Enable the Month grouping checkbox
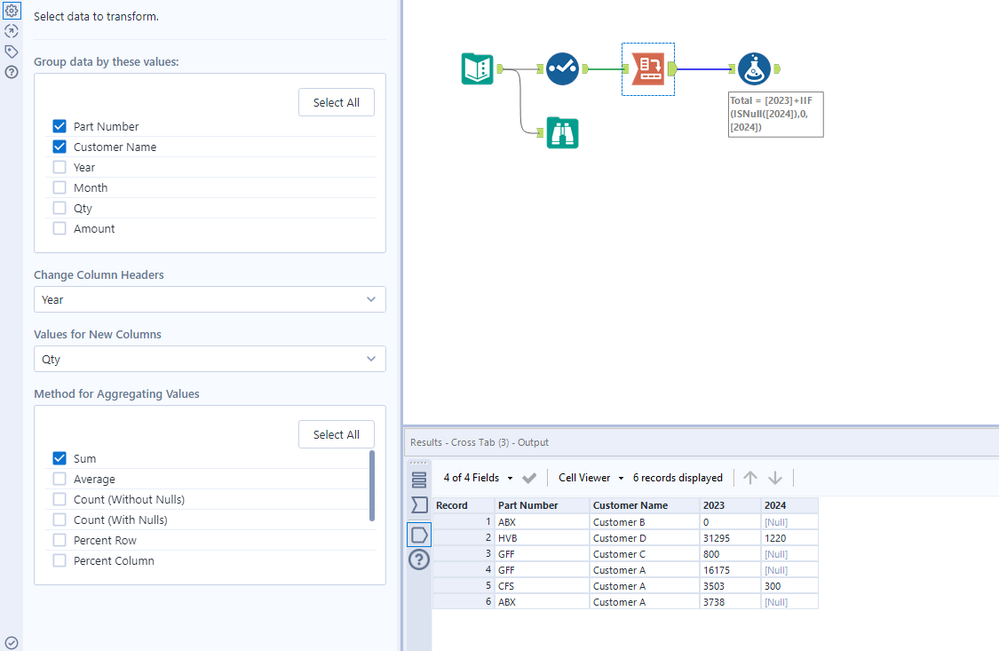 coord(60,188)
